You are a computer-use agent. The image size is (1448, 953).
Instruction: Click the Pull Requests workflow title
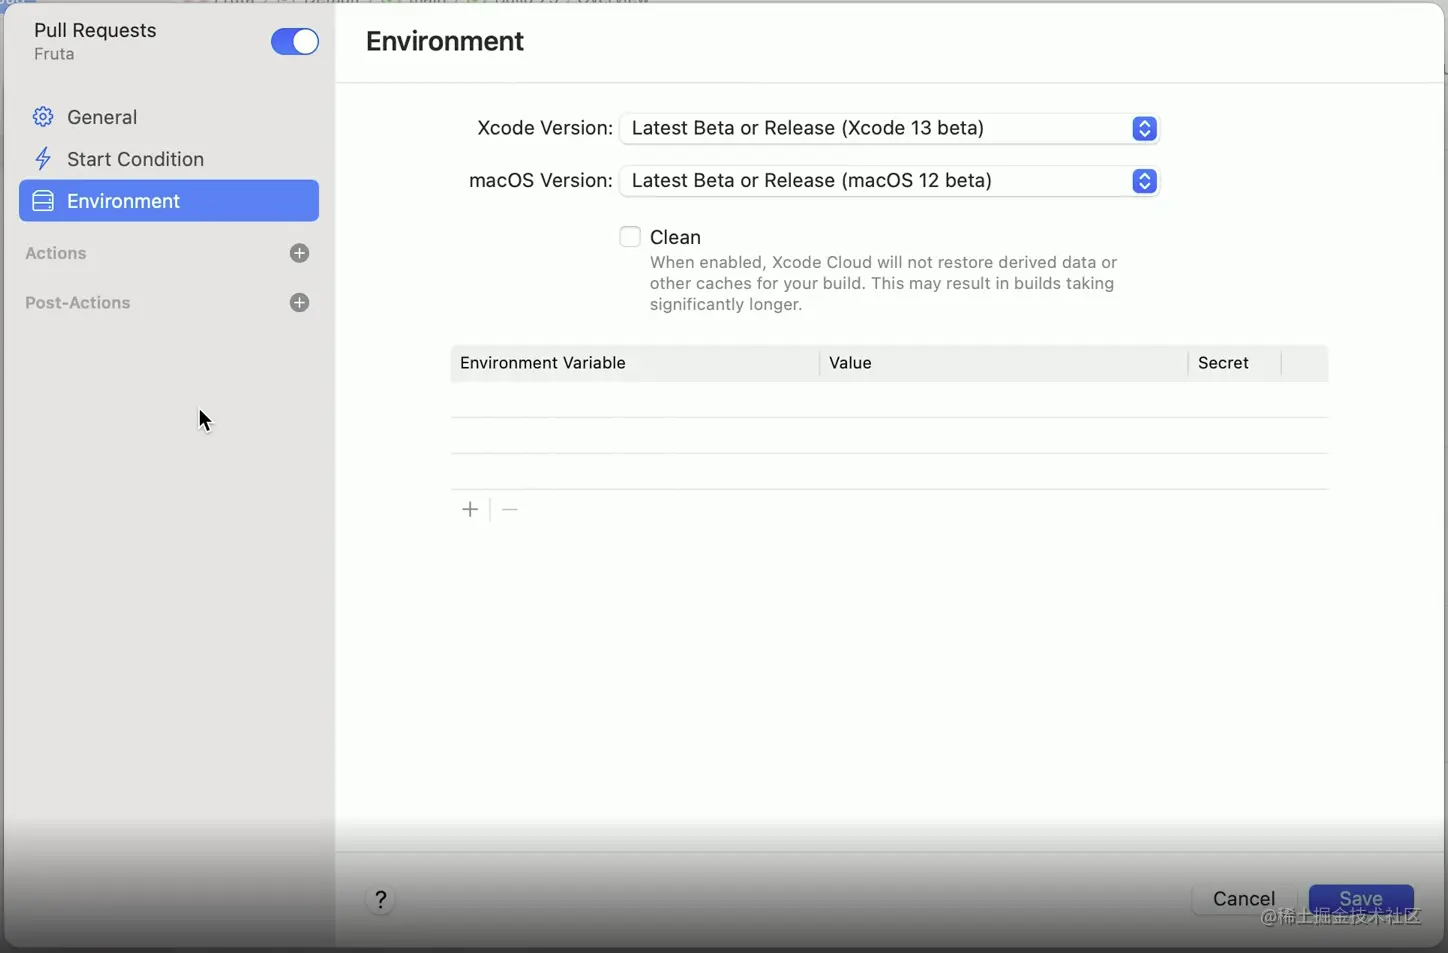[x=95, y=30]
